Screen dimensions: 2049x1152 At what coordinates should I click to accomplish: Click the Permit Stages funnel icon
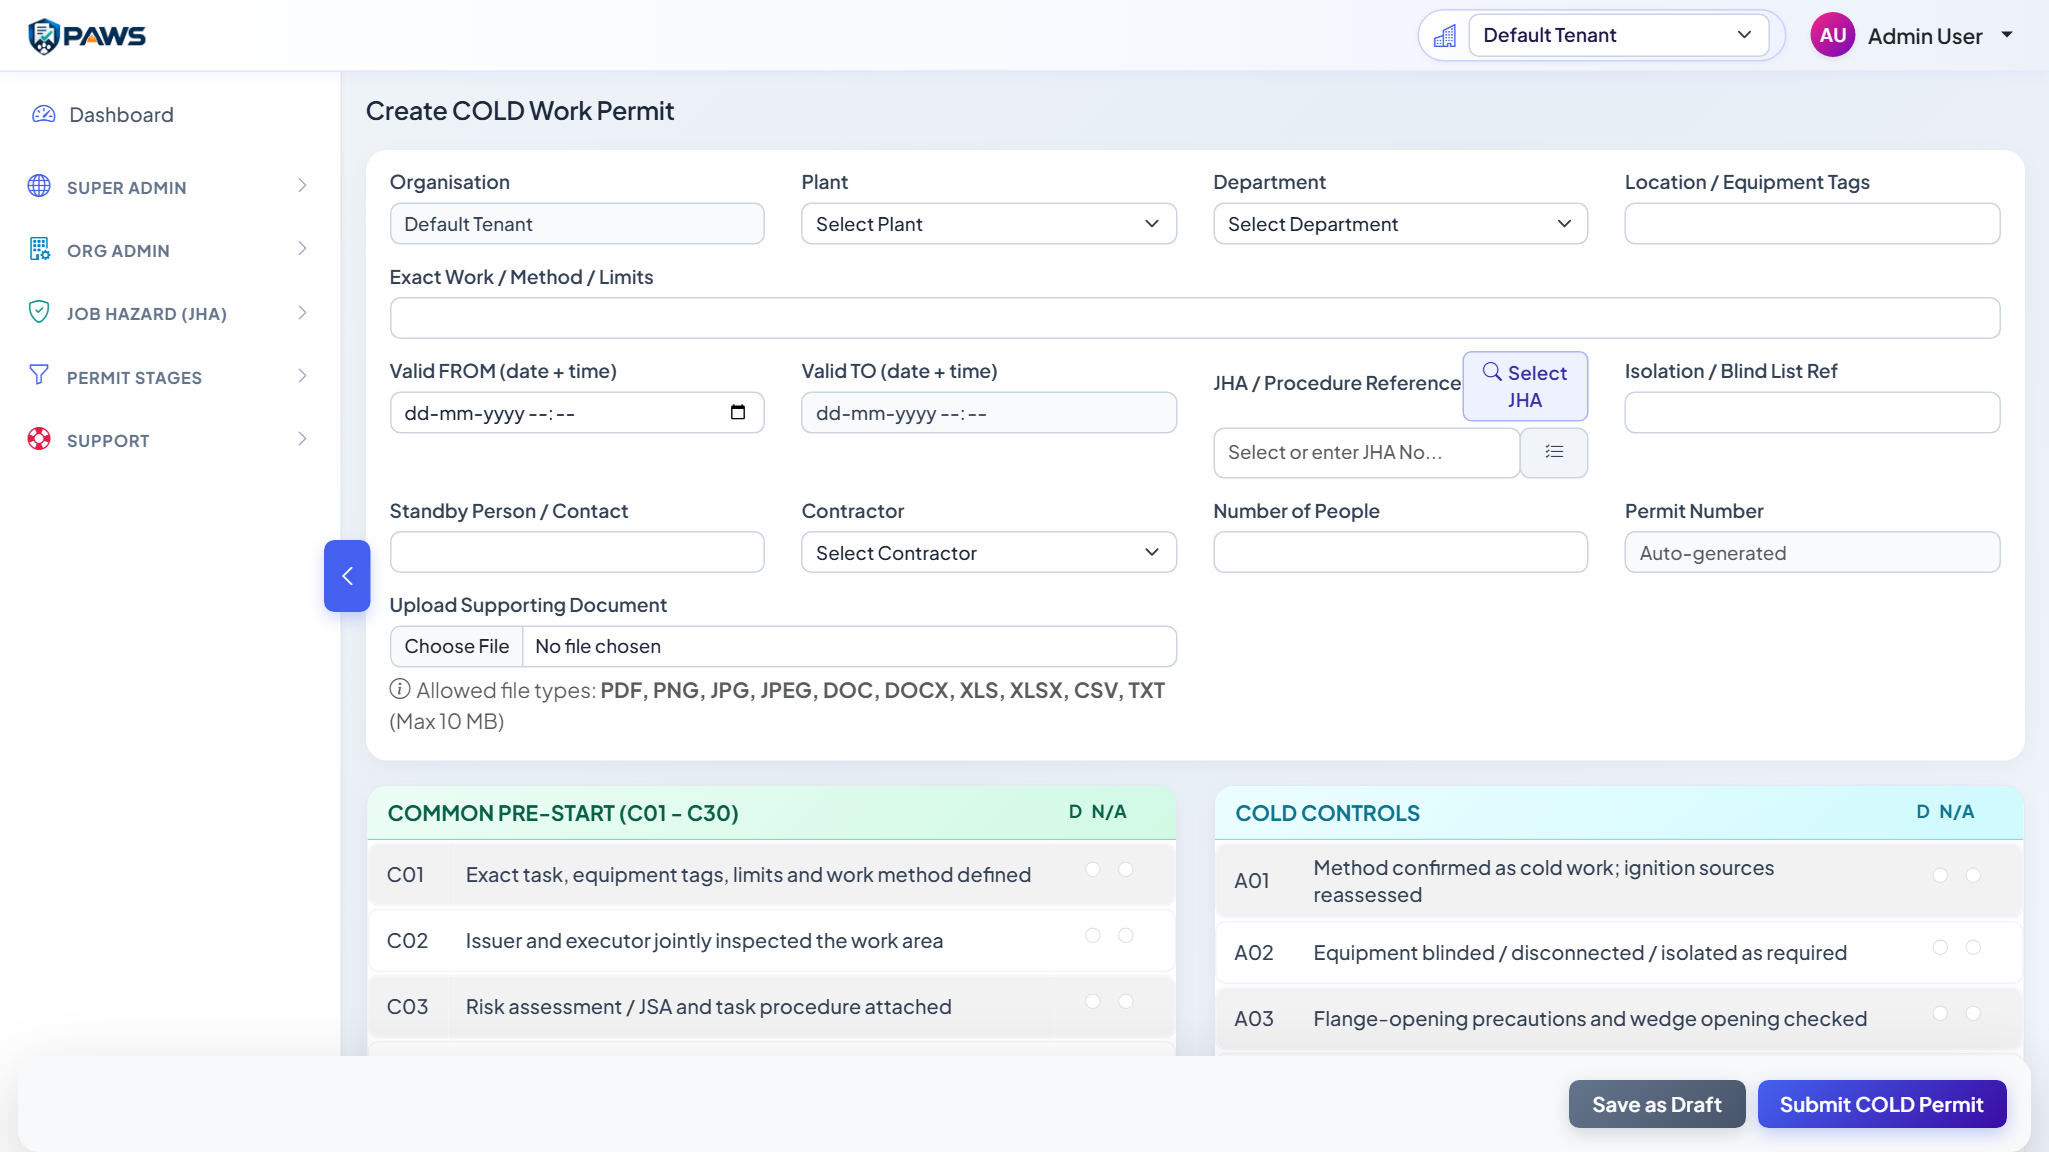[39, 375]
